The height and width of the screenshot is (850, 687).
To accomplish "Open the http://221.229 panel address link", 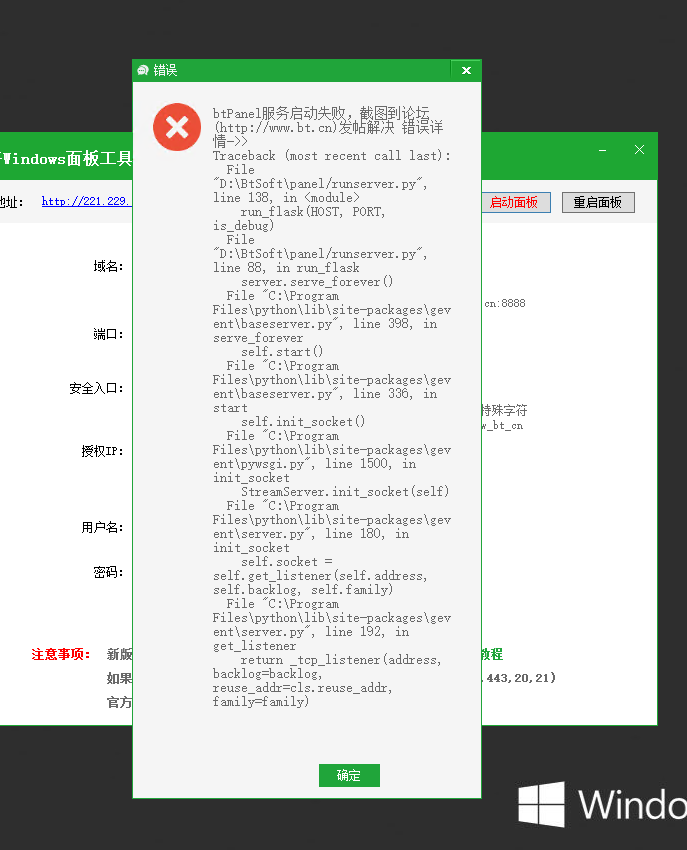I will tap(87, 201).
